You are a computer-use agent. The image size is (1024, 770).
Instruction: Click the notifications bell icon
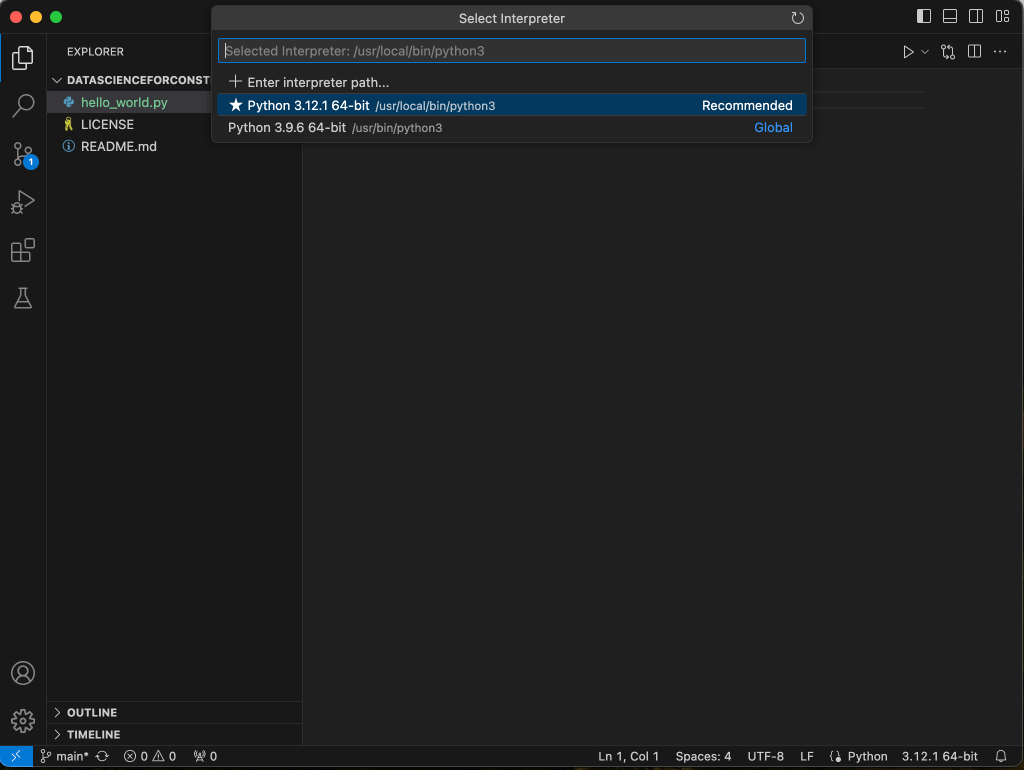point(1001,756)
